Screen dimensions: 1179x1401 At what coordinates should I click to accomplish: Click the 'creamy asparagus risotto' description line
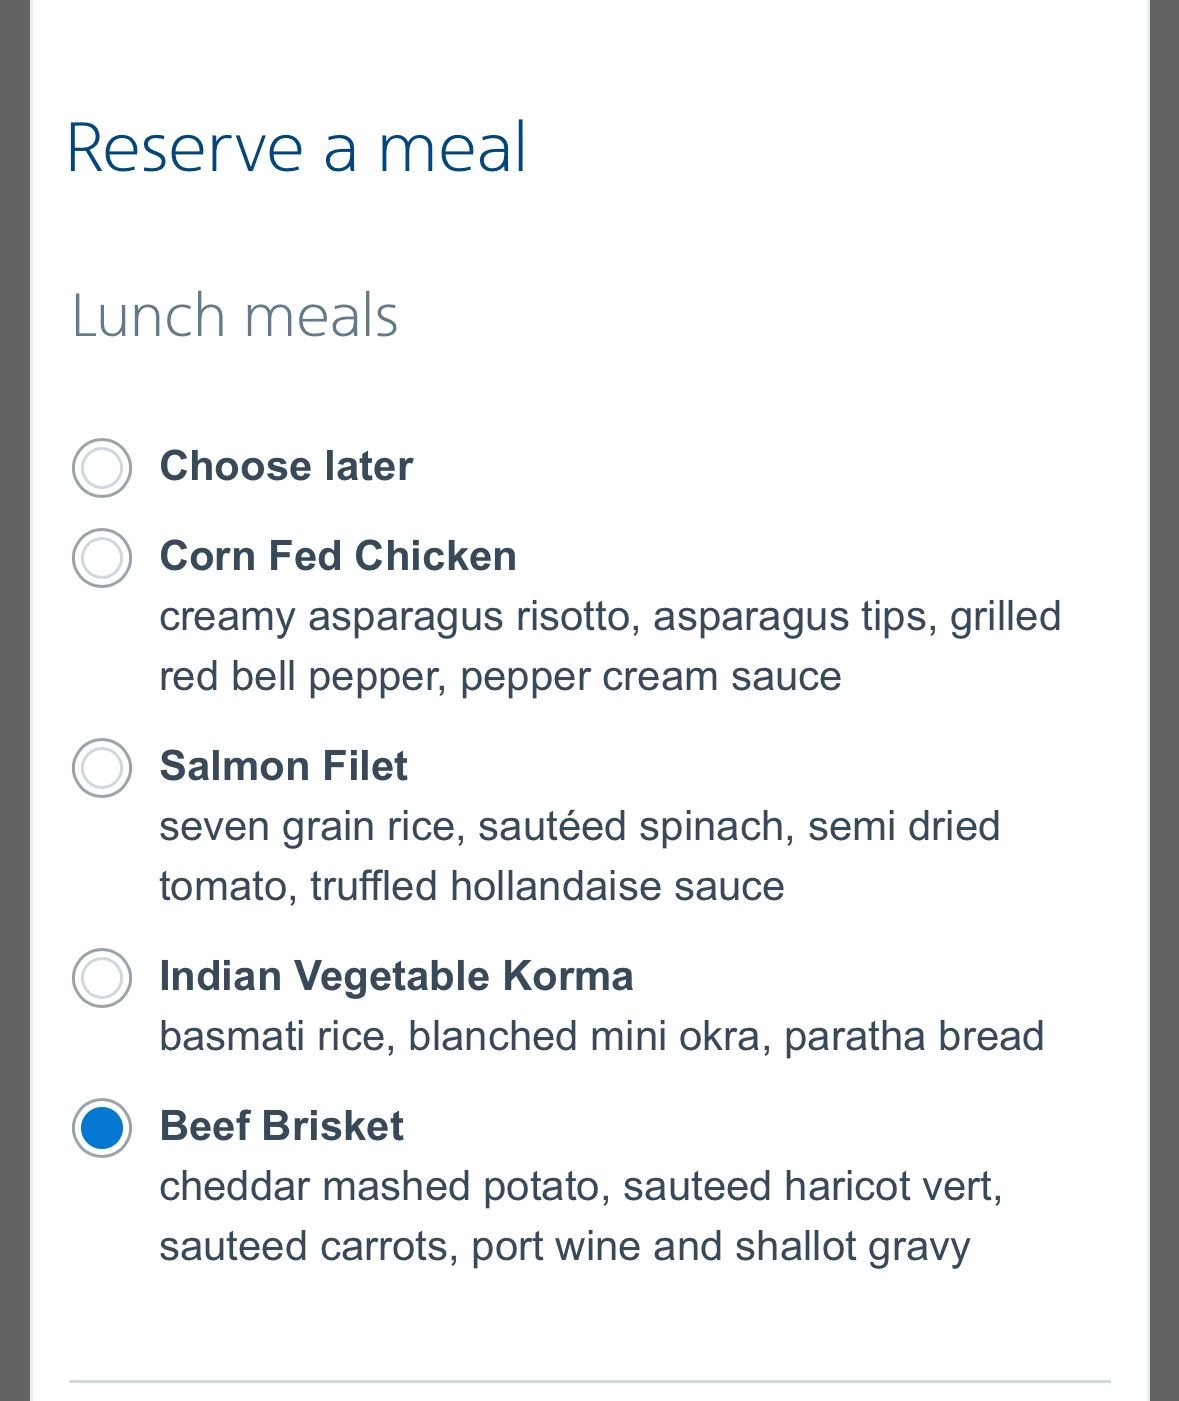click(609, 616)
